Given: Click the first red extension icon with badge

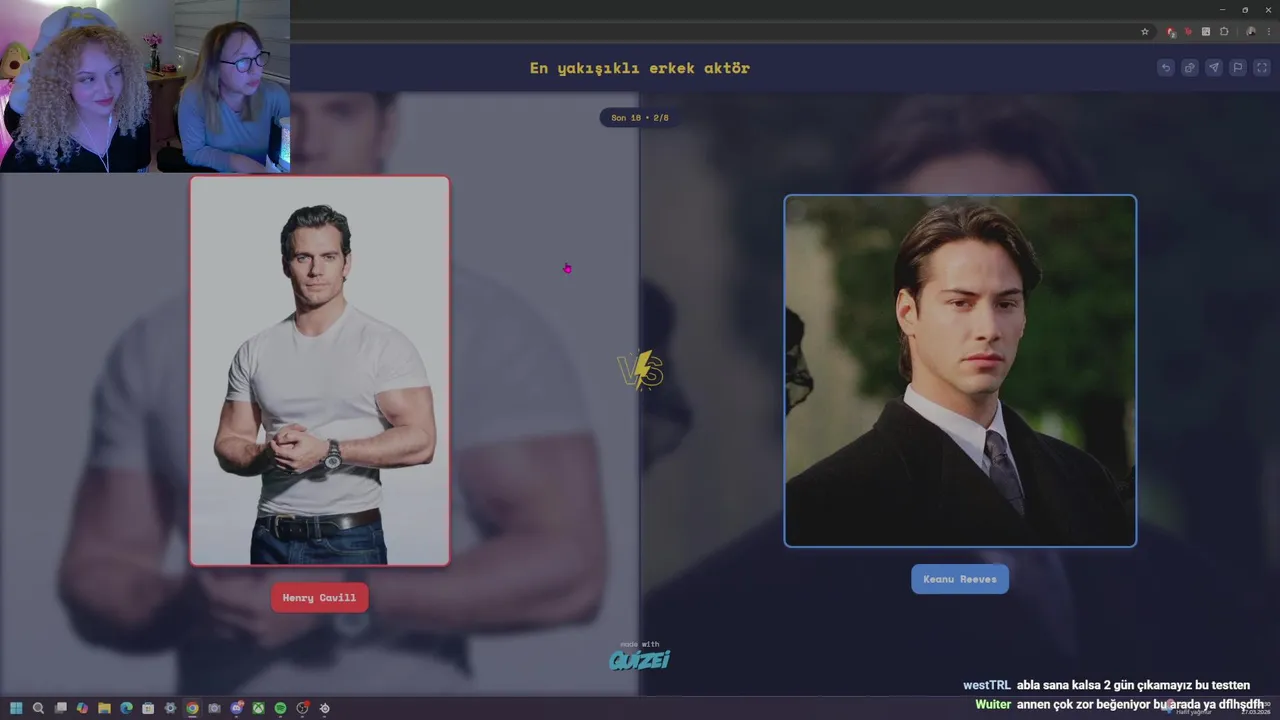Looking at the screenshot, I should click(x=1171, y=31).
